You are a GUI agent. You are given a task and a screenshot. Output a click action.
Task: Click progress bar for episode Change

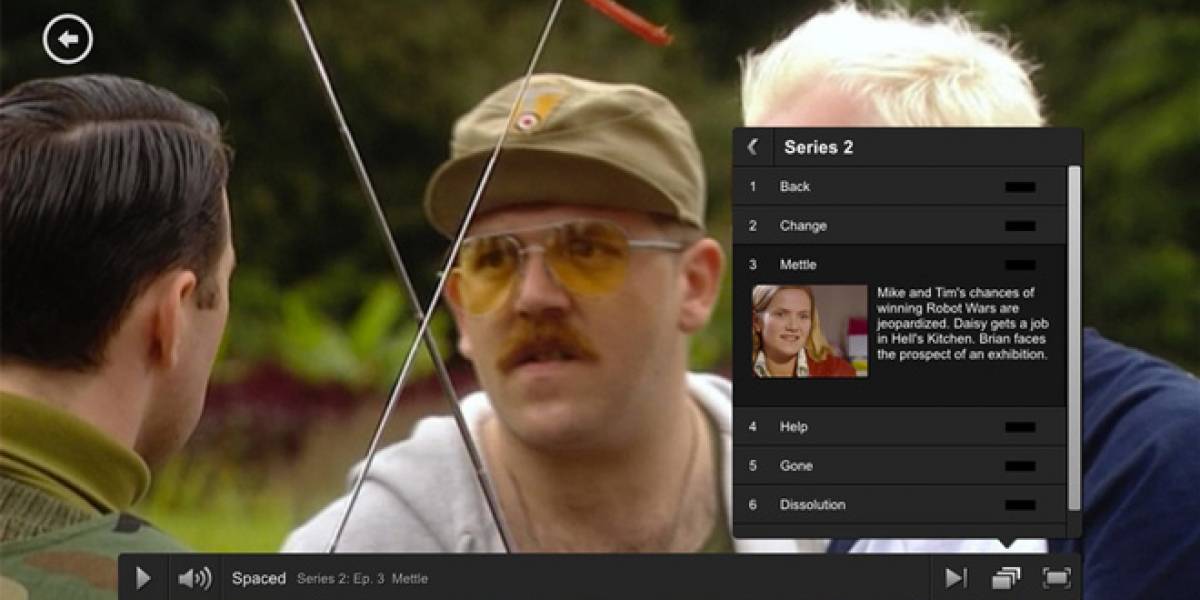coord(1020,226)
